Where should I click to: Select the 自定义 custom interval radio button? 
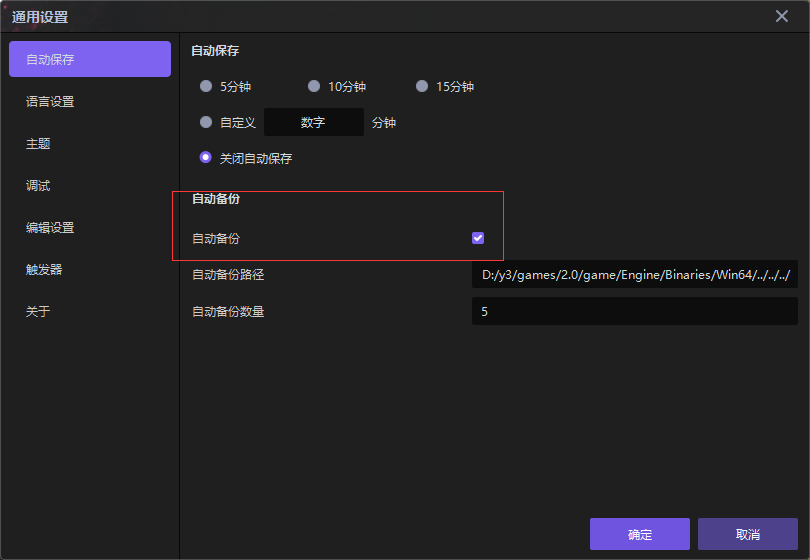point(206,123)
